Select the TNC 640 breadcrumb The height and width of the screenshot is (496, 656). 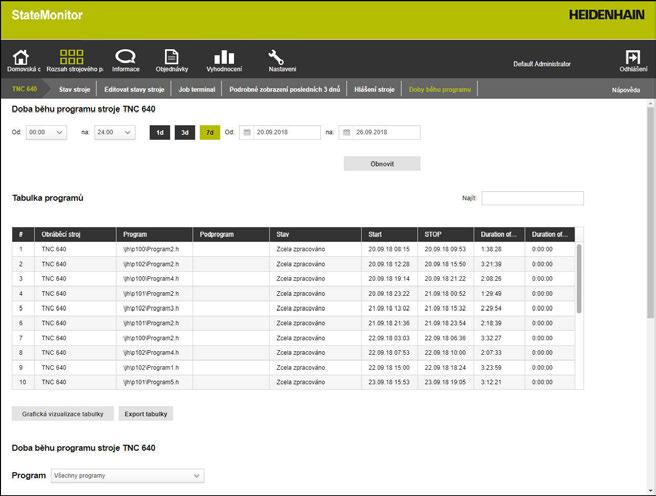pyautogui.click(x=25, y=89)
